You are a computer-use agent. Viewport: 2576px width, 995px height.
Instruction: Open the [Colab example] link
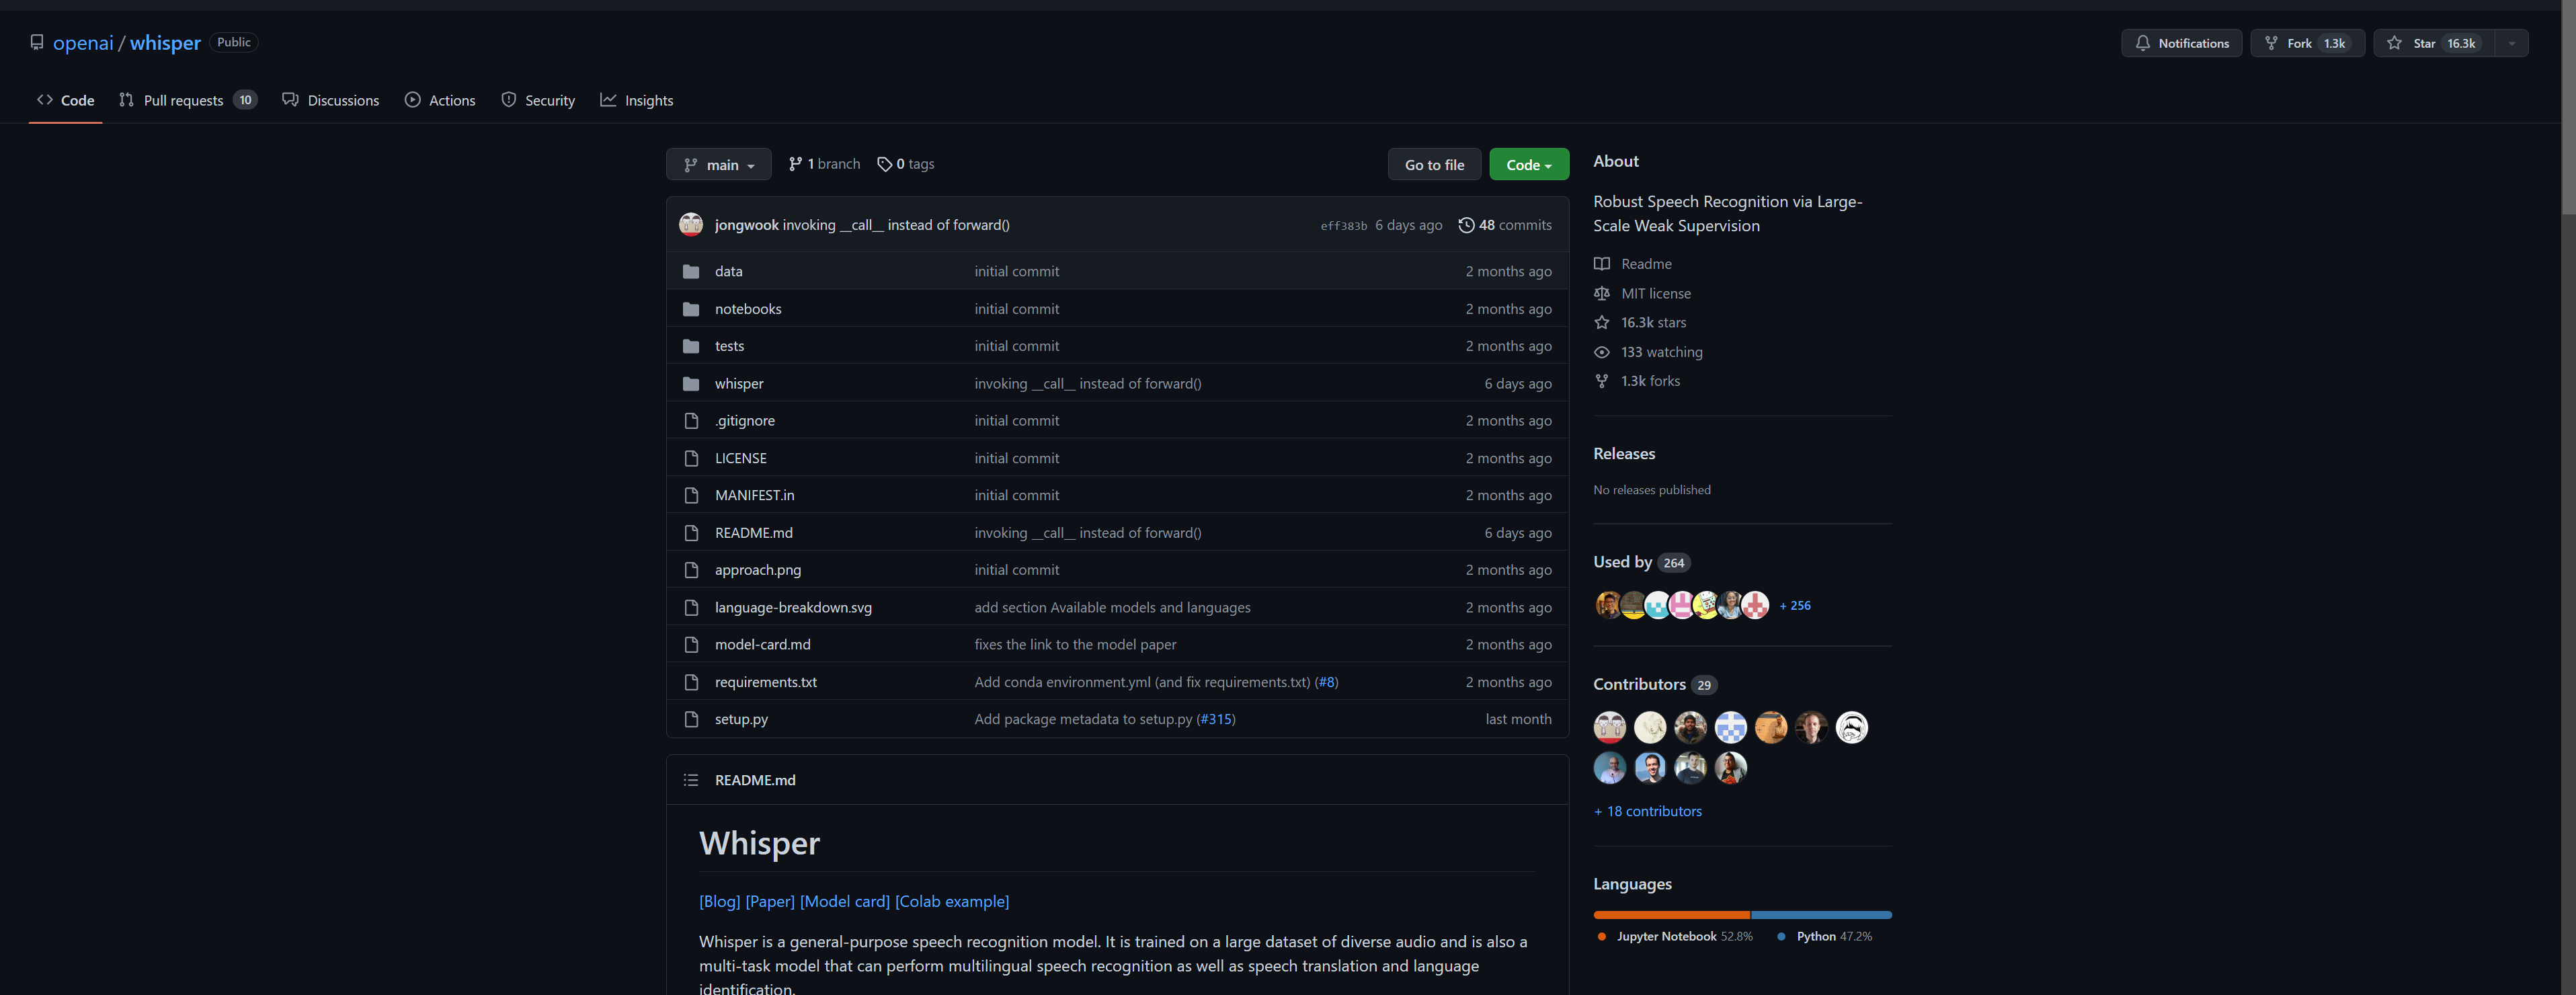pyautogui.click(x=952, y=901)
